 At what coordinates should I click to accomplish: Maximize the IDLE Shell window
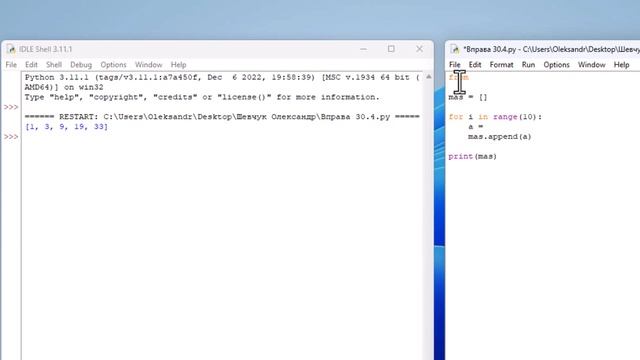pos(391,49)
